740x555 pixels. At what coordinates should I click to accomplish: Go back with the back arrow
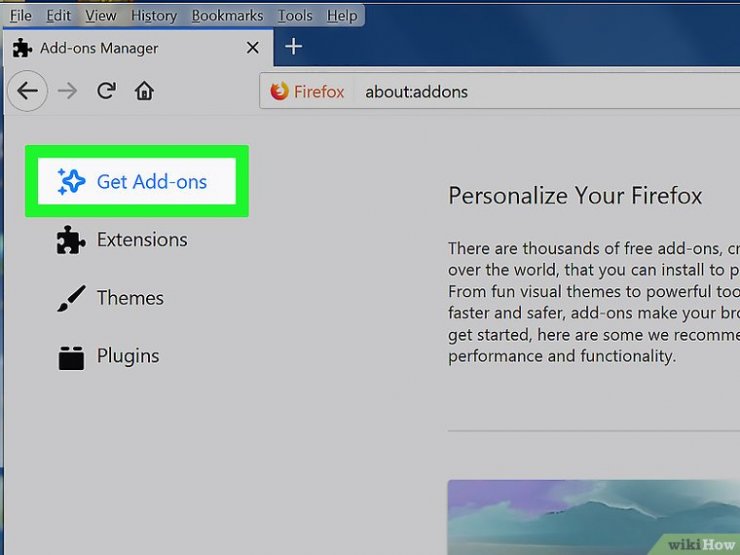click(x=27, y=91)
